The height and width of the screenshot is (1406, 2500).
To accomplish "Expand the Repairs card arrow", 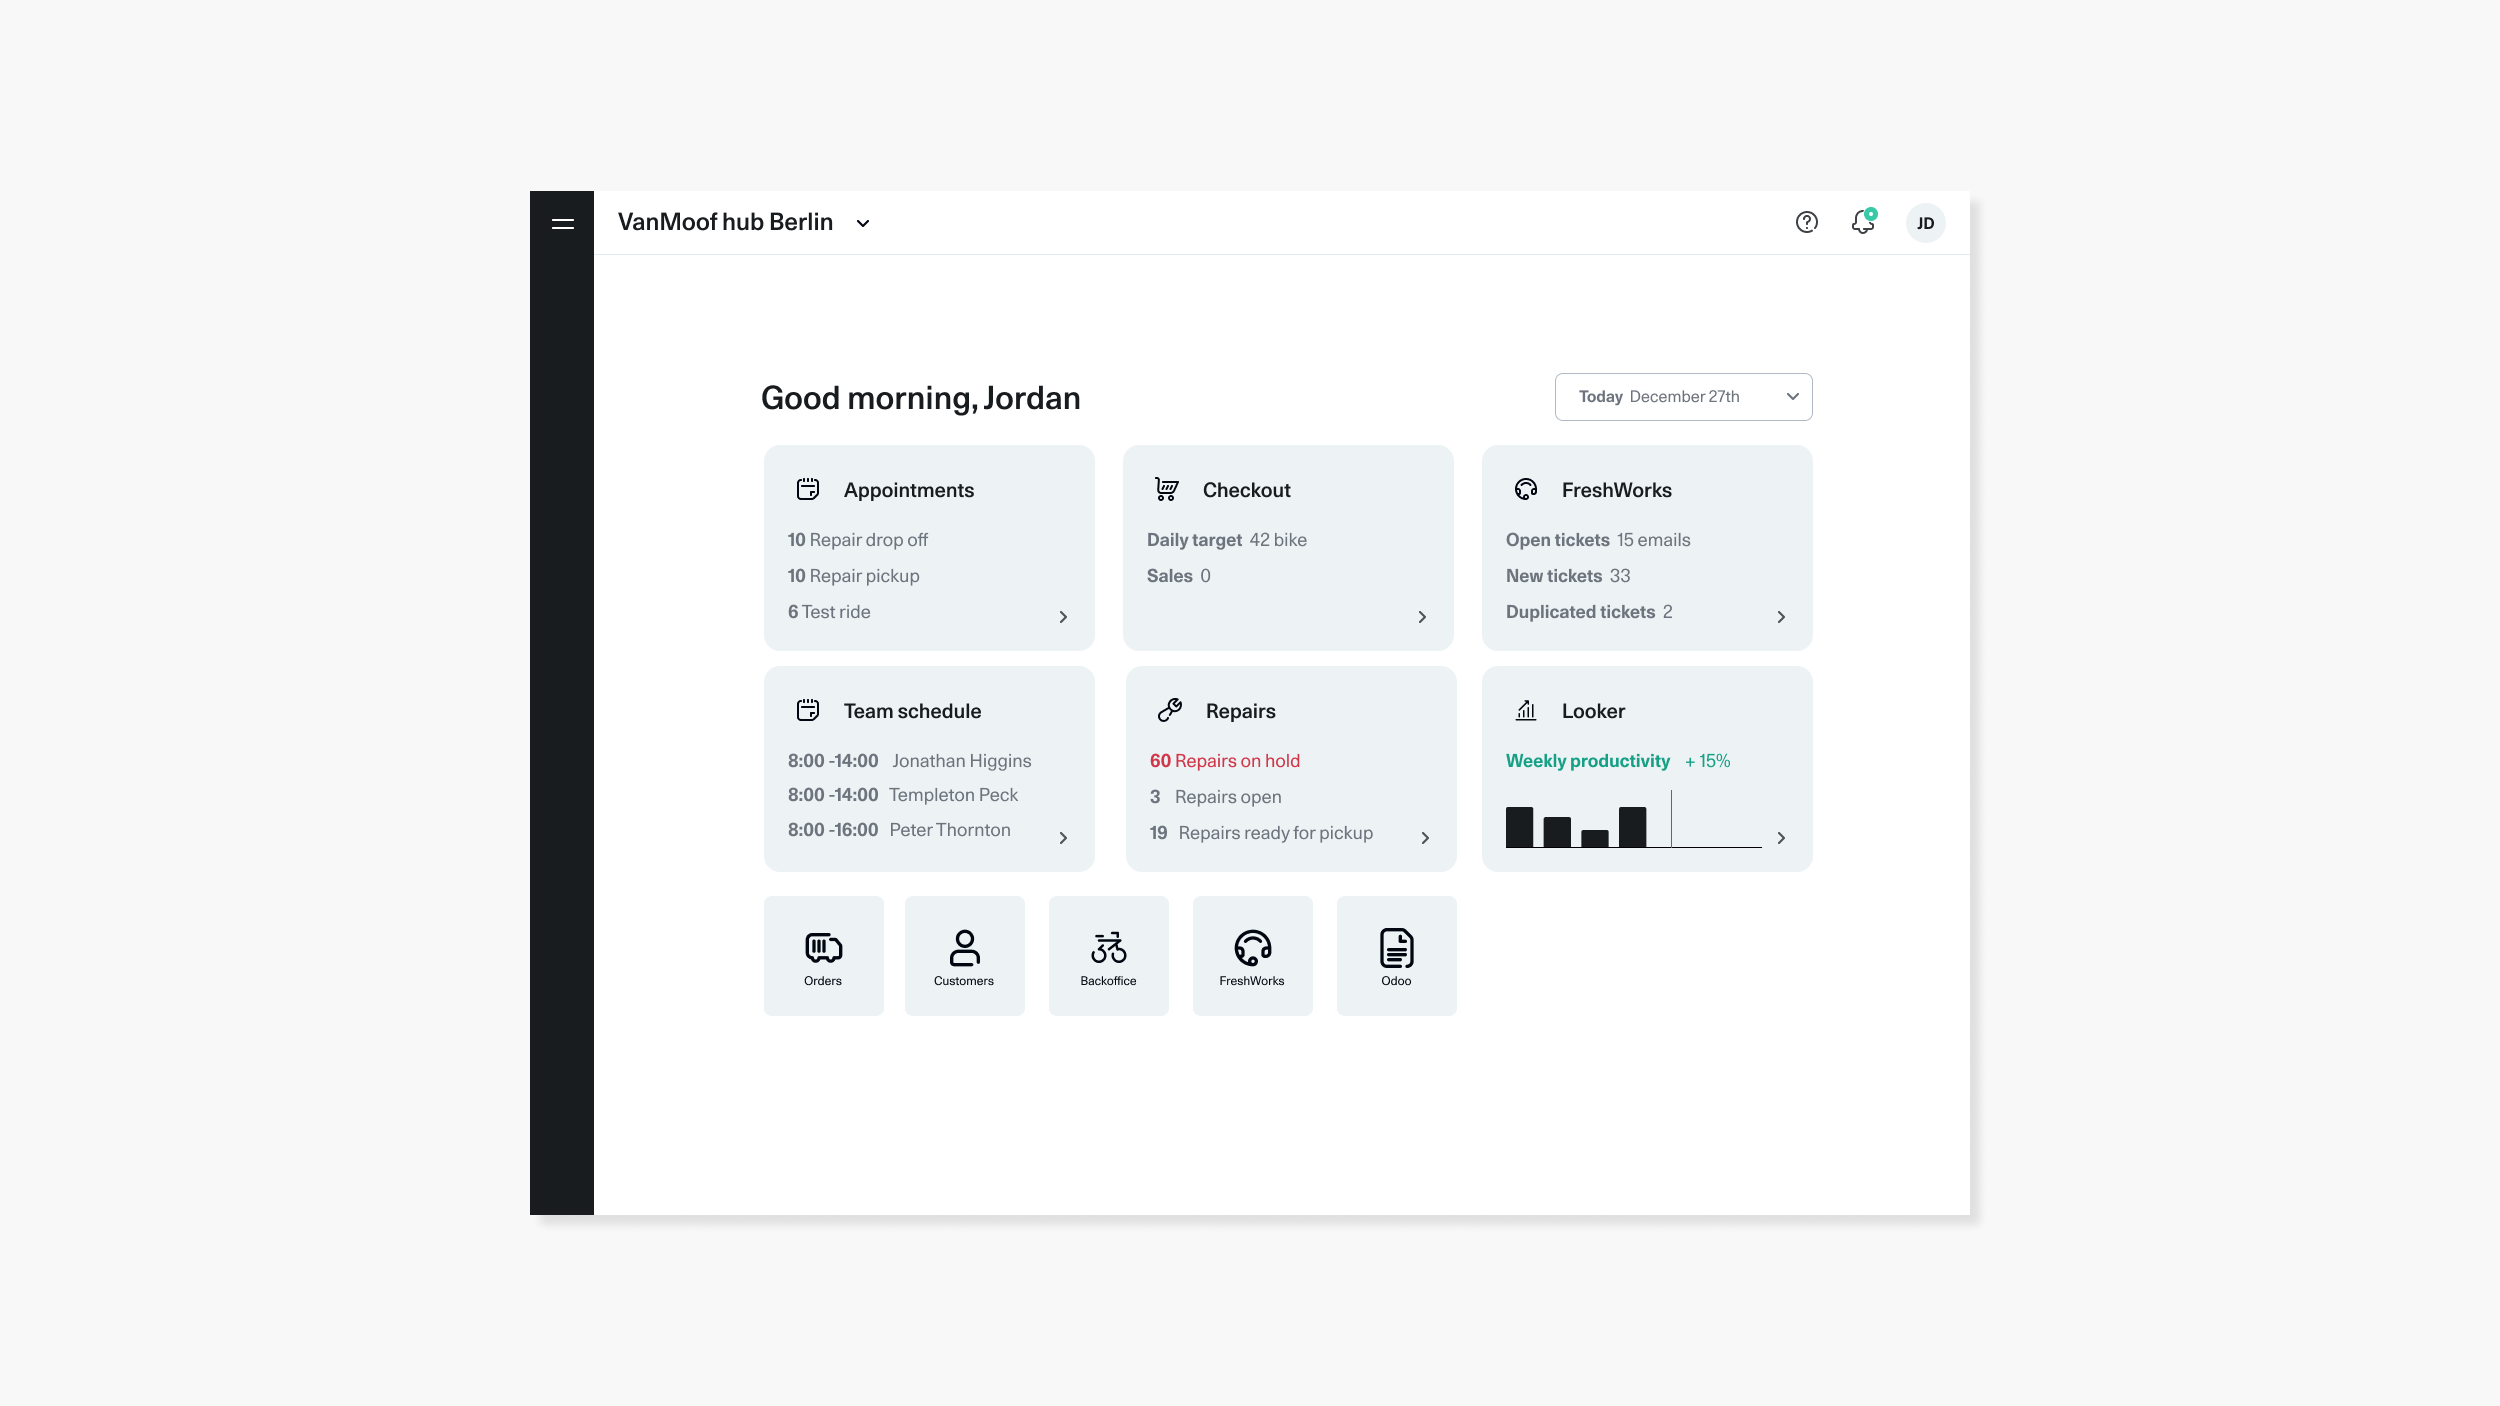I will click(x=1425, y=838).
